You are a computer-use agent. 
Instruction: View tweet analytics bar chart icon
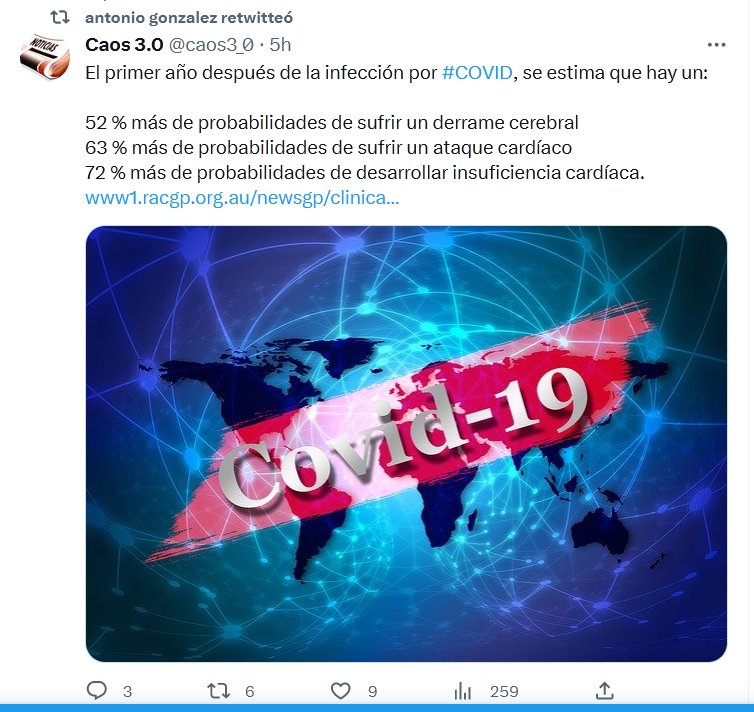pos(463,691)
